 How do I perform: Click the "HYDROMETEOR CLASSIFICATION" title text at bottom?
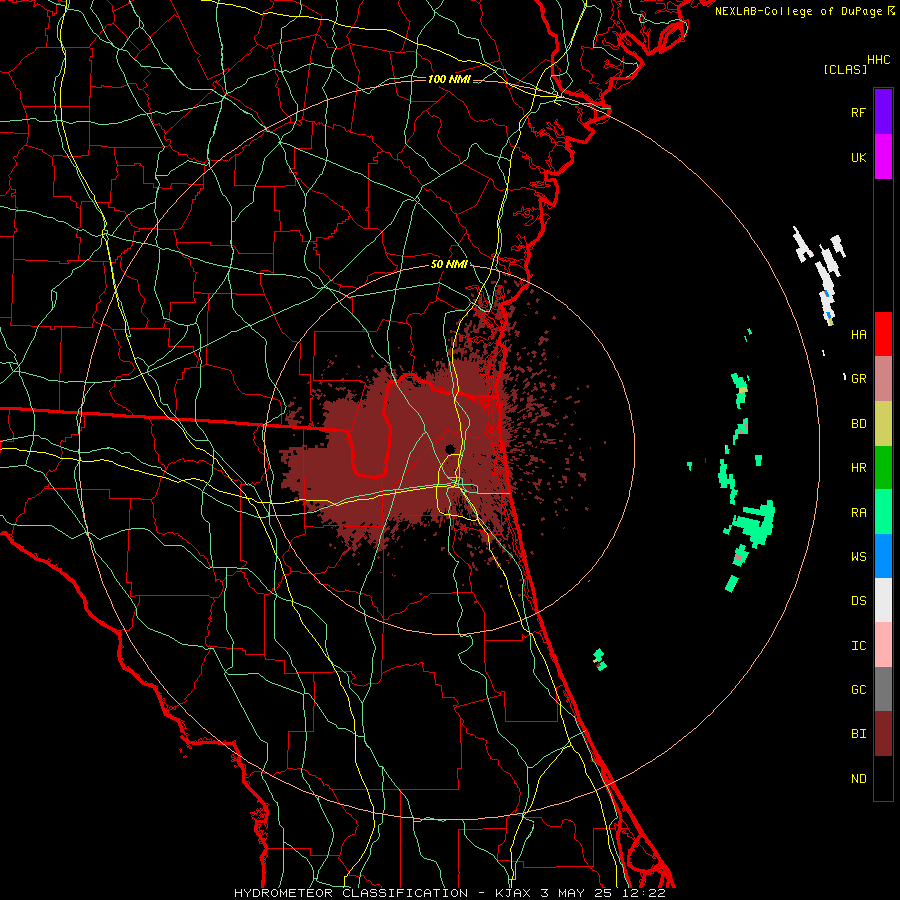(351, 893)
